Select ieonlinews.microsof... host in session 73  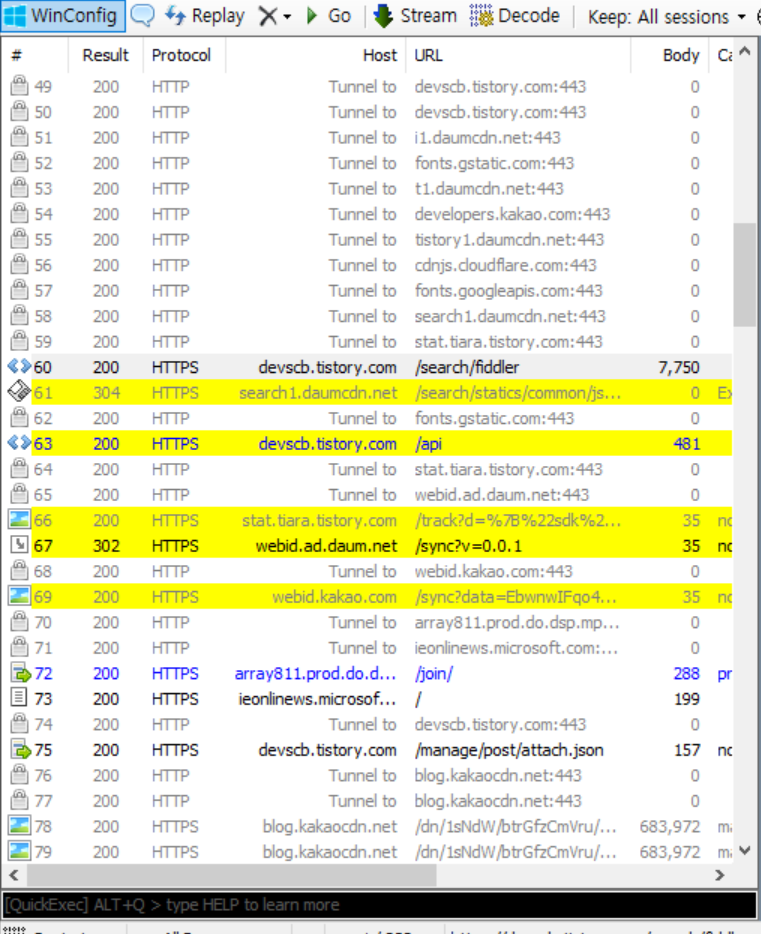[317, 699]
